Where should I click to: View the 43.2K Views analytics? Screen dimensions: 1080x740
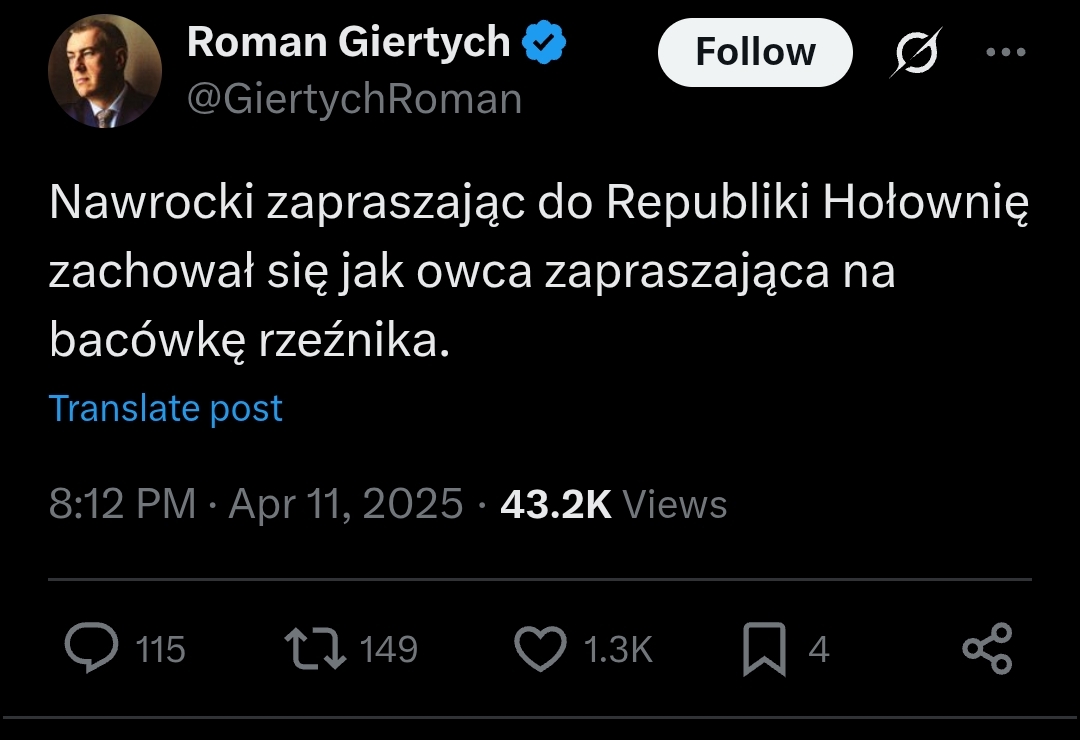(x=613, y=504)
